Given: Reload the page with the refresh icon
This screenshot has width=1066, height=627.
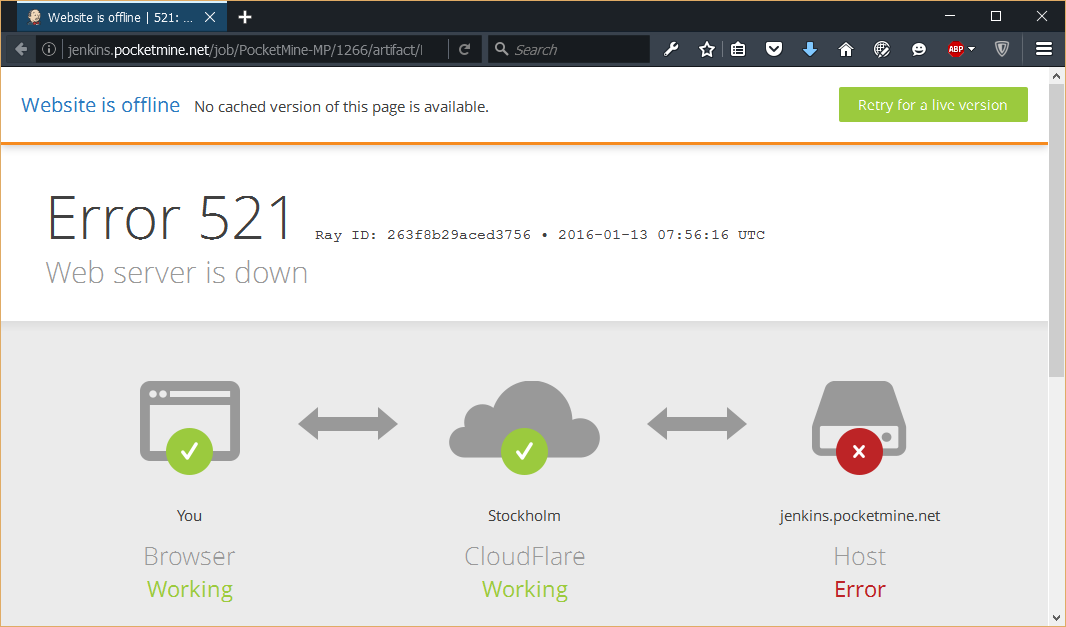Looking at the screenshot, I should pyautogui.click(x=465, y=49).
